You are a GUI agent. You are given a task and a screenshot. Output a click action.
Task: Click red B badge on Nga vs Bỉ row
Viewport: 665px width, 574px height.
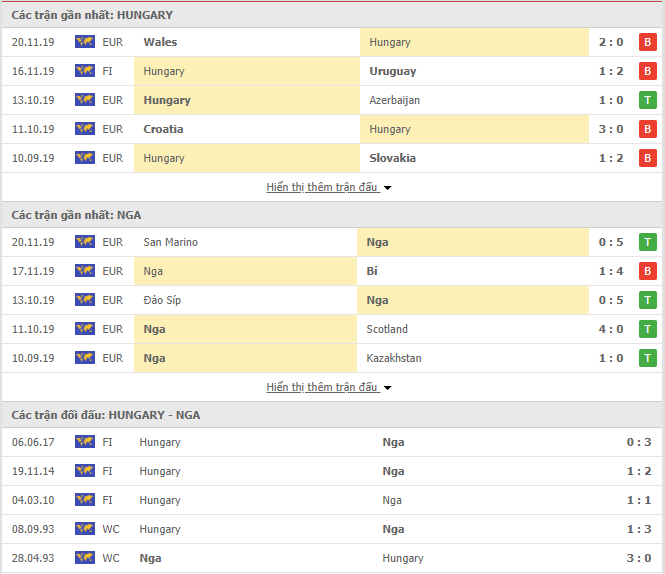[647, 271]
